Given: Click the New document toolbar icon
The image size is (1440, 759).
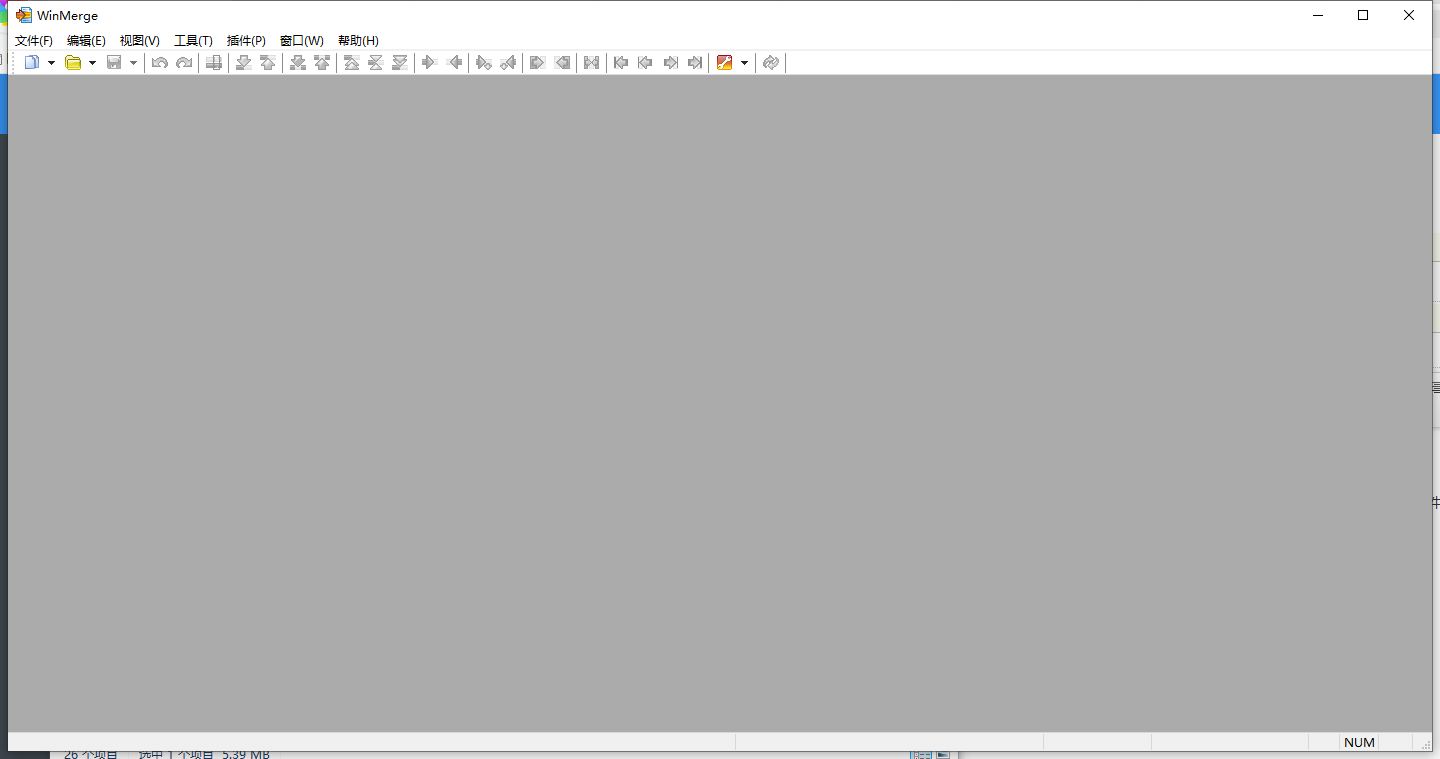Looking at the screenshot, I should 32,63.
